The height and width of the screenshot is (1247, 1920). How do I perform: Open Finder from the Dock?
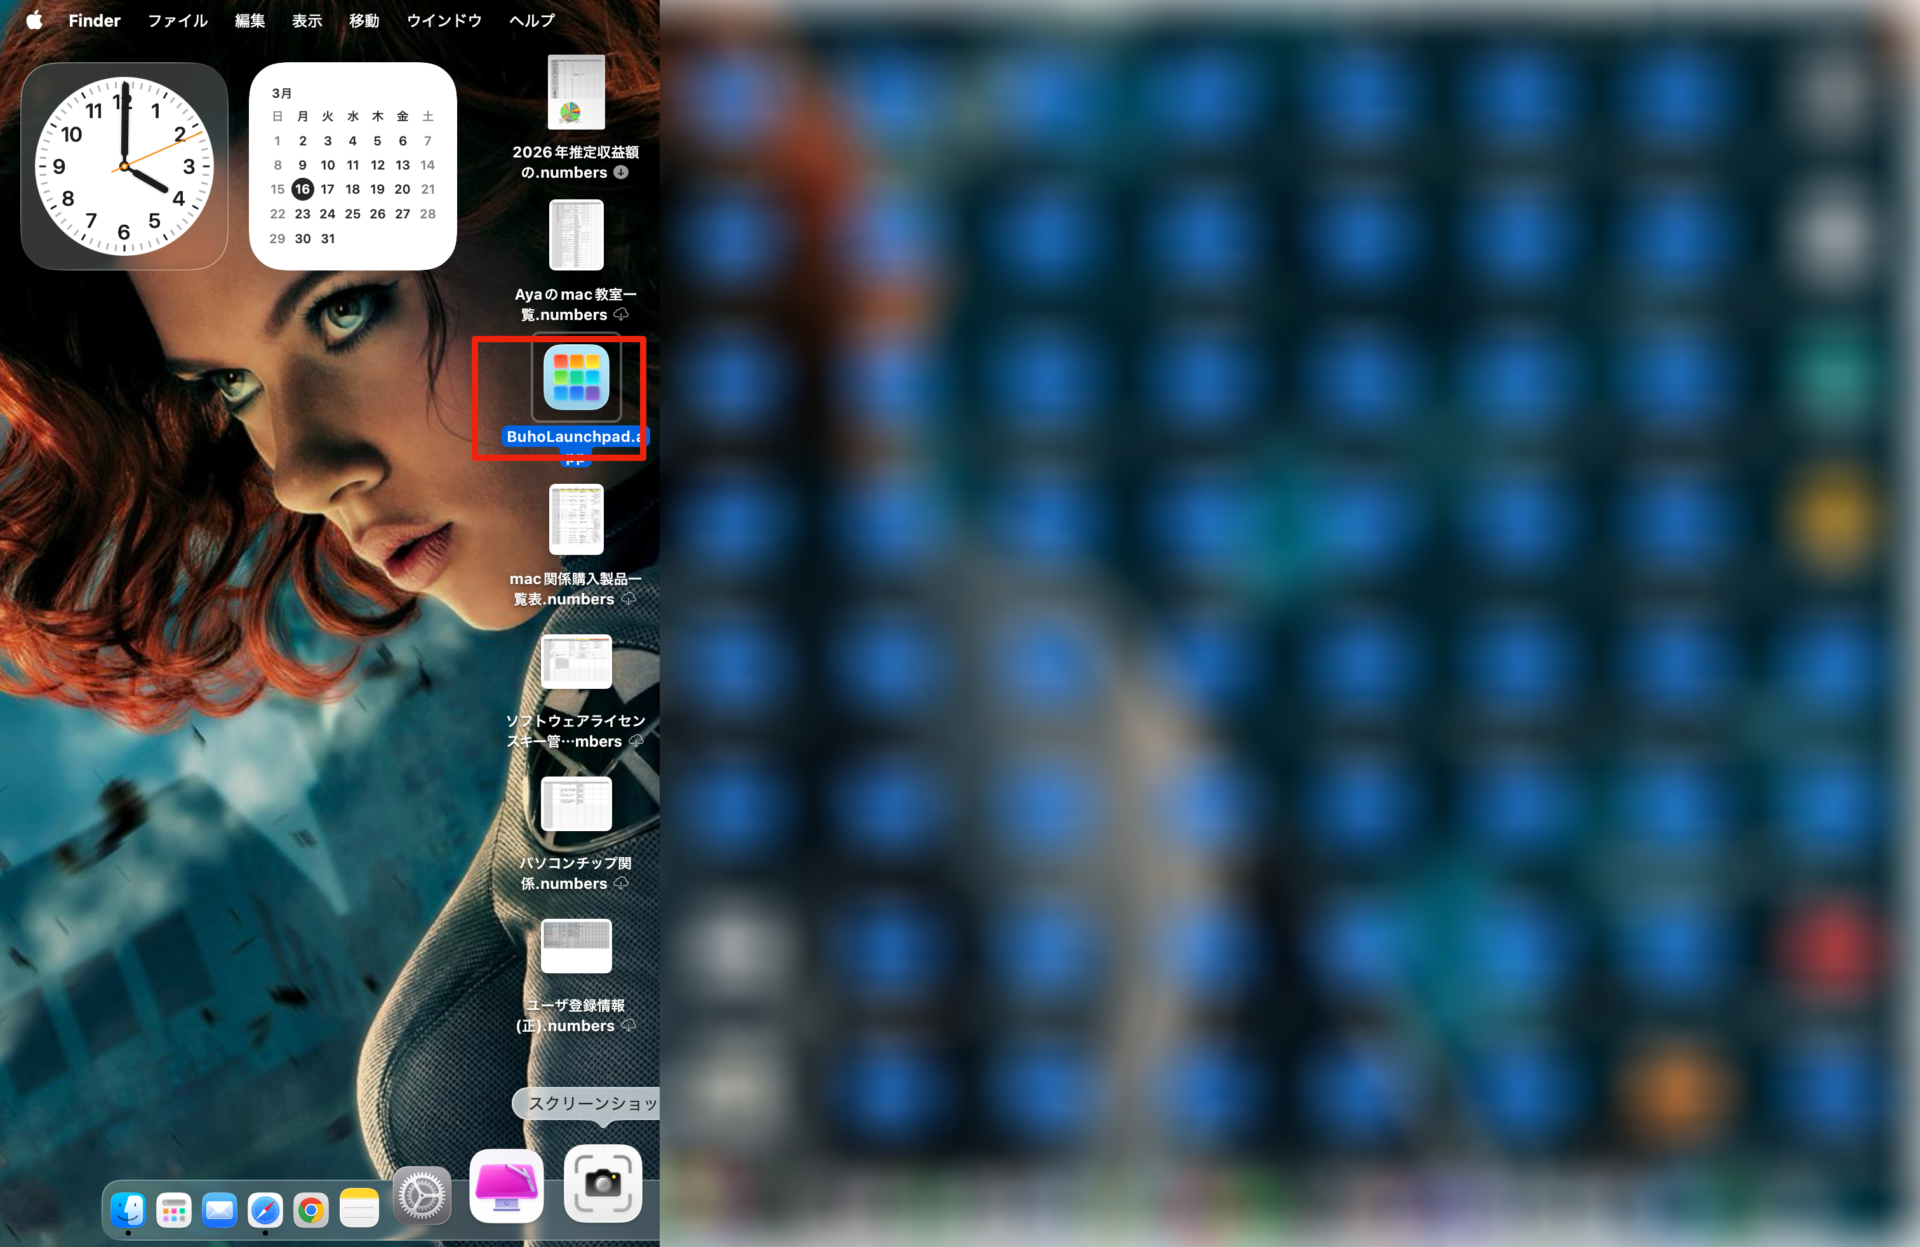click(x=128, y=1210)
